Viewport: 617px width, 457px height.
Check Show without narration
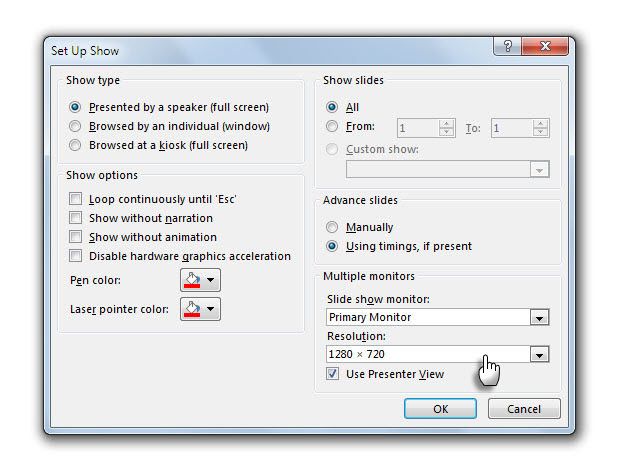click(75, 218)
